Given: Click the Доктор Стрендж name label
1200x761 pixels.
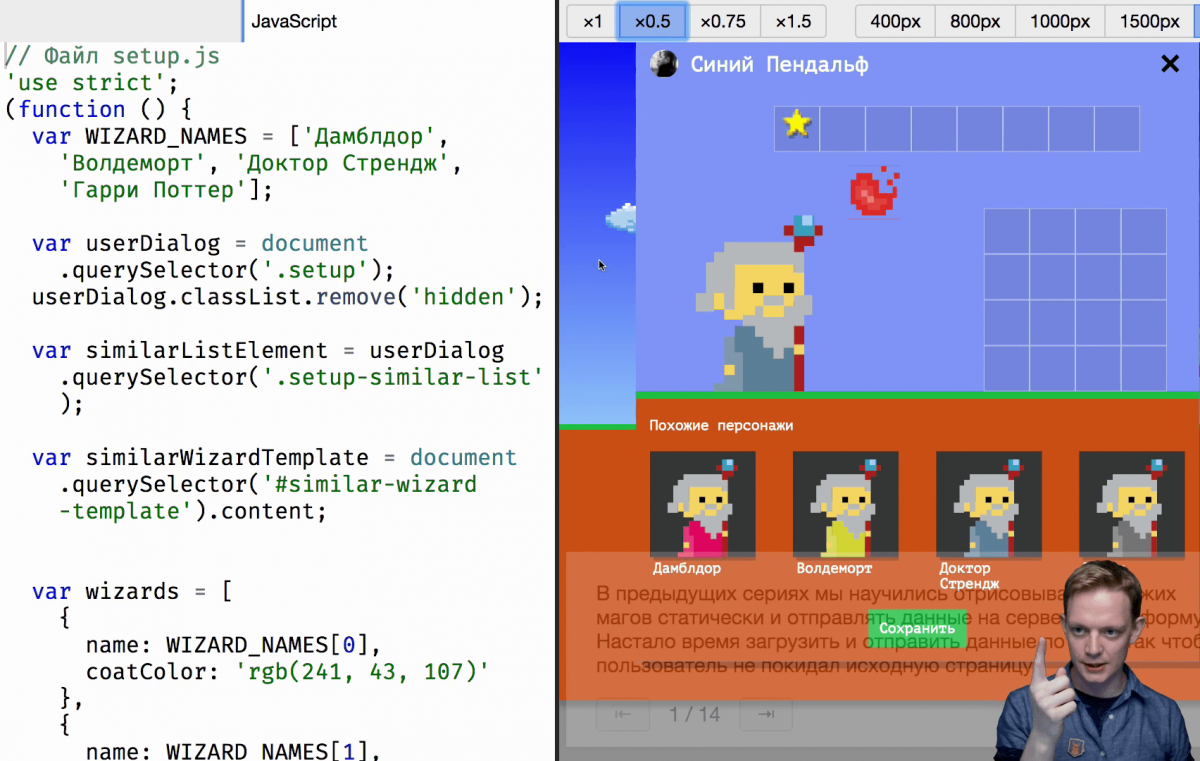Looking at the screenshot, I should coord(969,576).
